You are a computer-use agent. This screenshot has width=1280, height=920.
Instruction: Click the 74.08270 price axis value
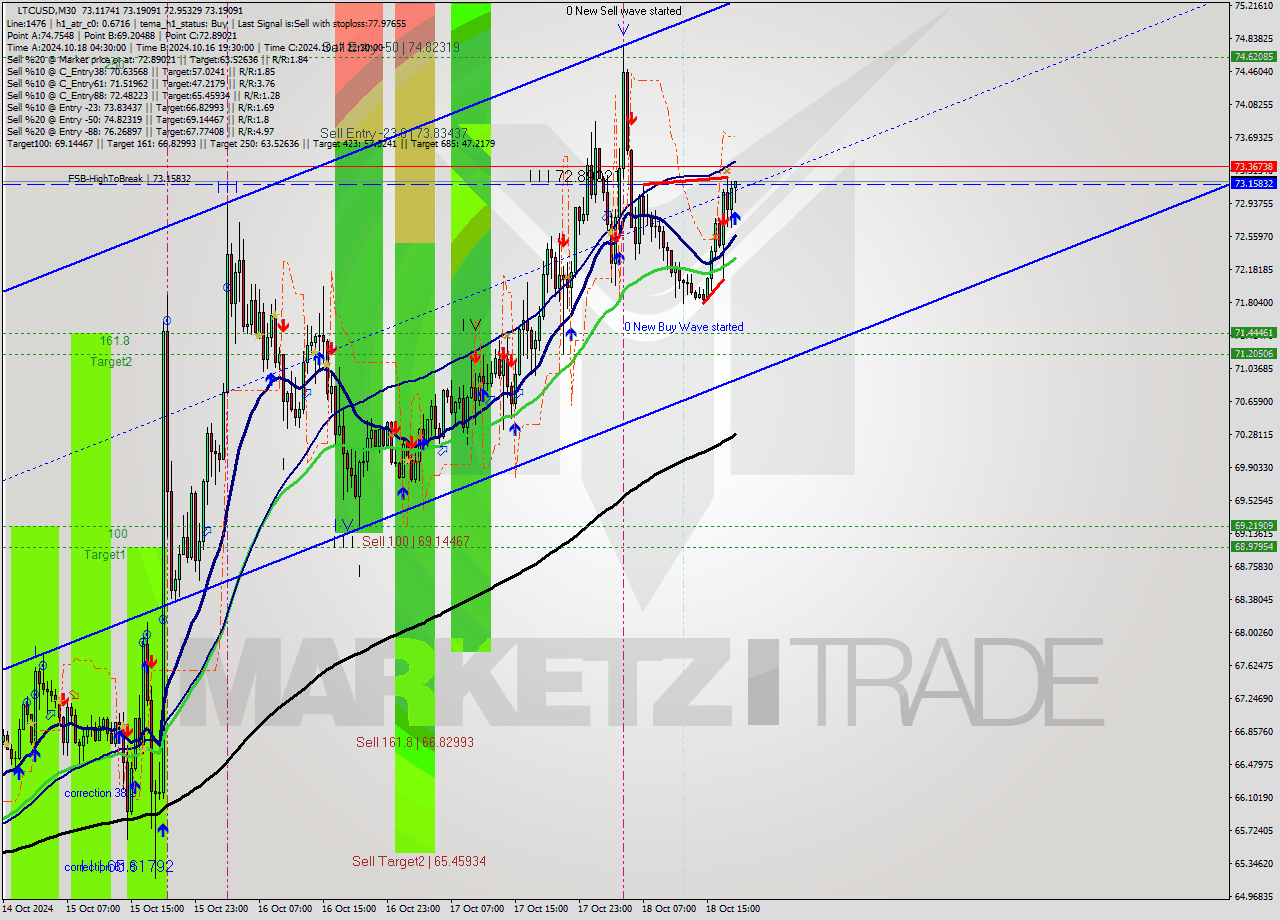tap(1253, 104)
